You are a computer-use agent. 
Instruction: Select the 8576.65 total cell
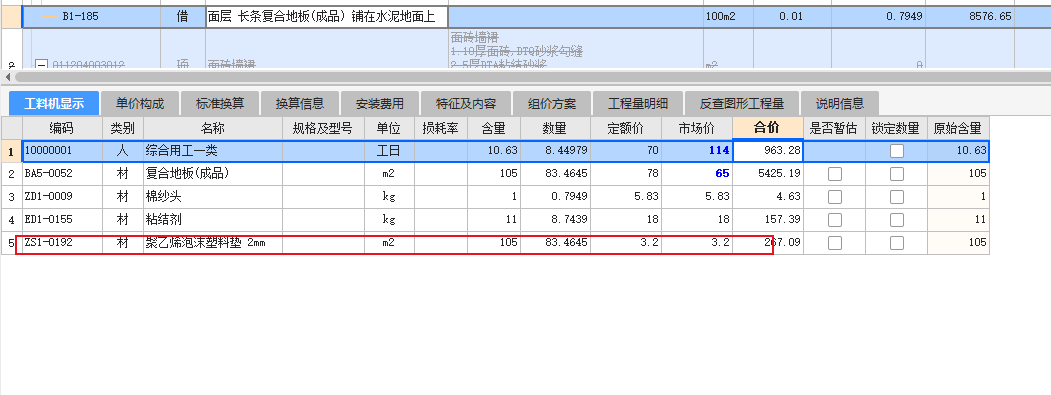point(970,17)
